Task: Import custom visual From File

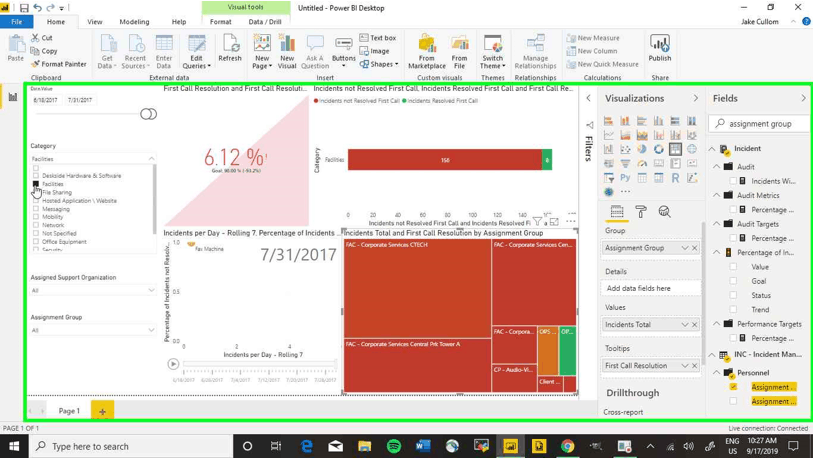Action: pyautogui.click(x=459, y=51)
